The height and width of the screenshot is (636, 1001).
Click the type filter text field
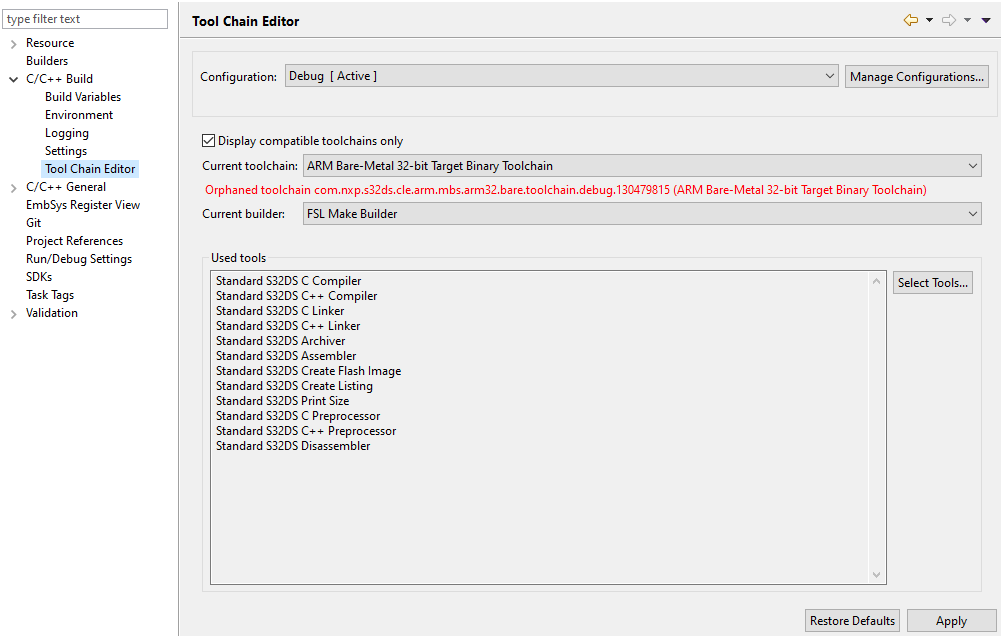[84, 18]
